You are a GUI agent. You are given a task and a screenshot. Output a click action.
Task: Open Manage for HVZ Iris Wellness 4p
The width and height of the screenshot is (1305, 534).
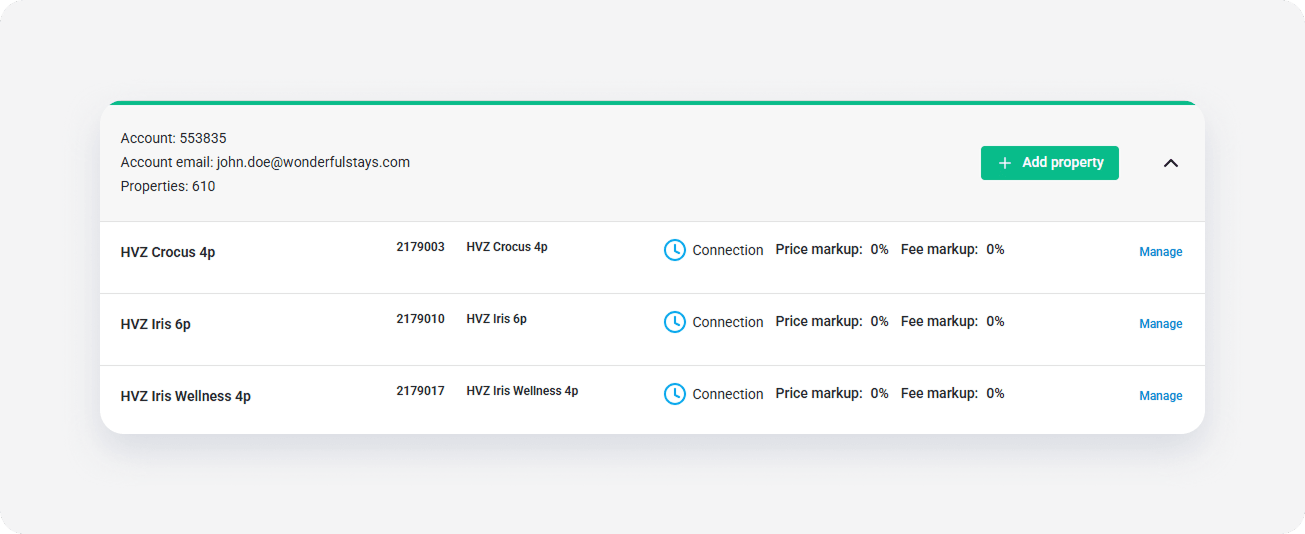click(1161, 396)
